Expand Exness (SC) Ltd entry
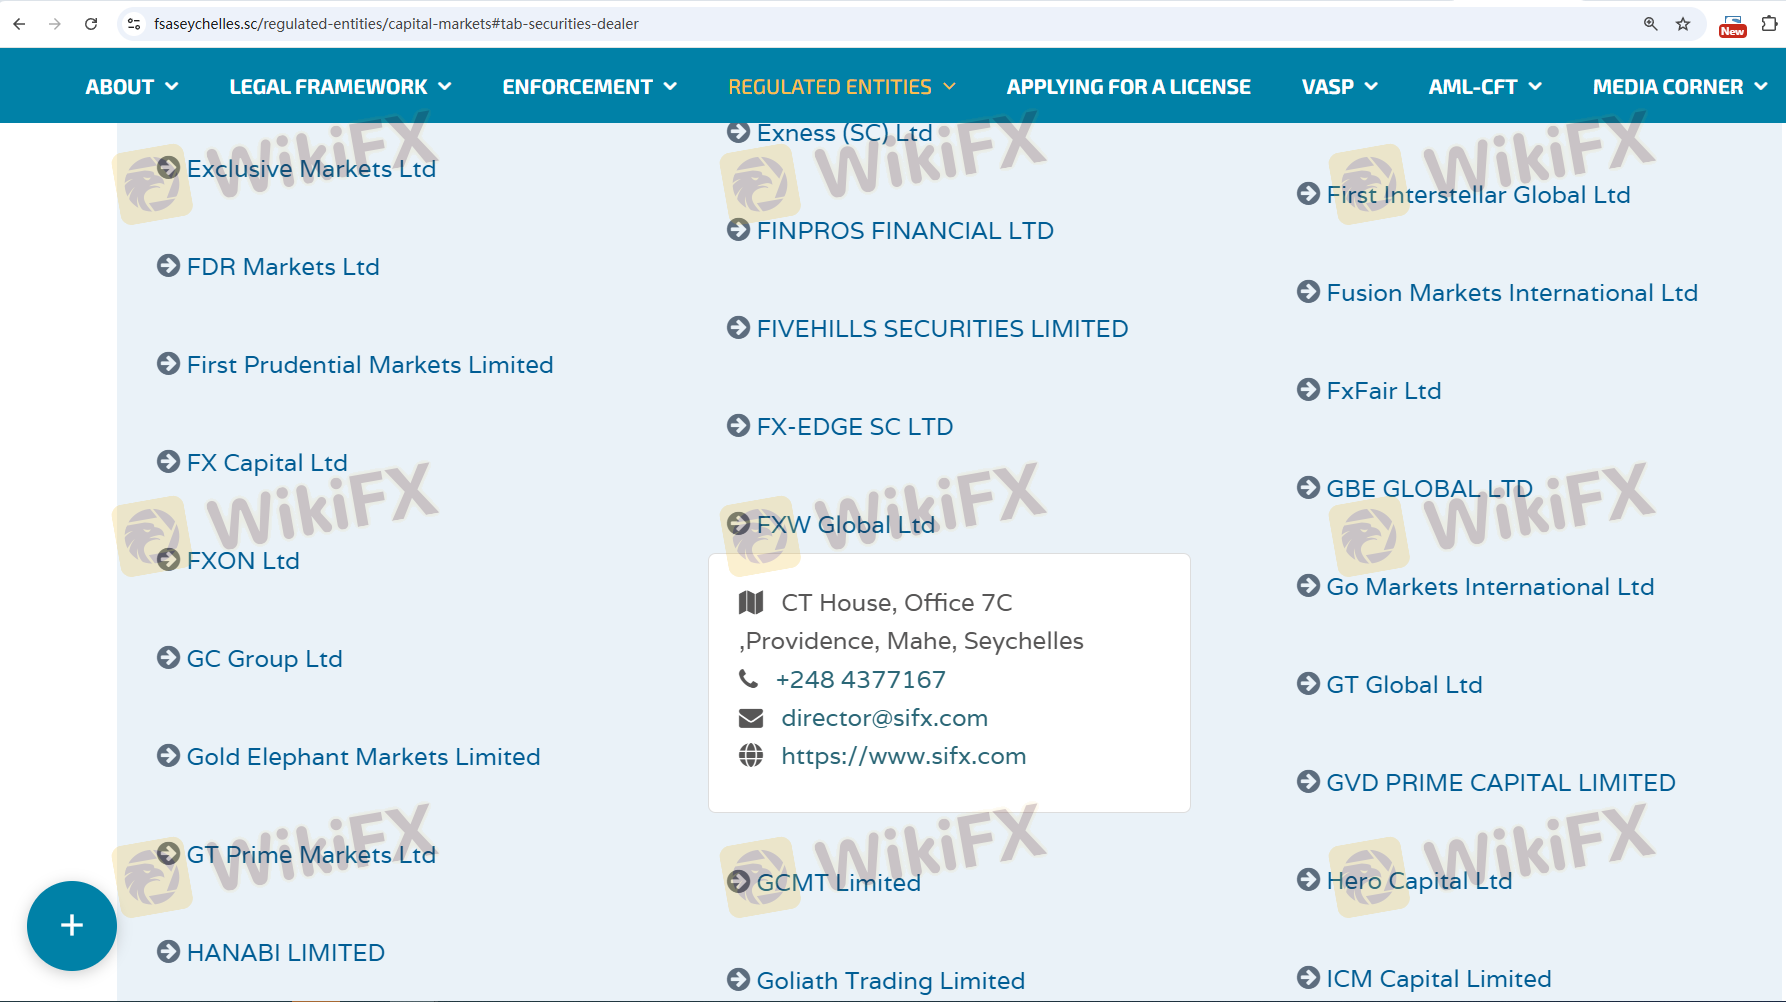This screenshot has width=1786, height=1002. [830, 133]
